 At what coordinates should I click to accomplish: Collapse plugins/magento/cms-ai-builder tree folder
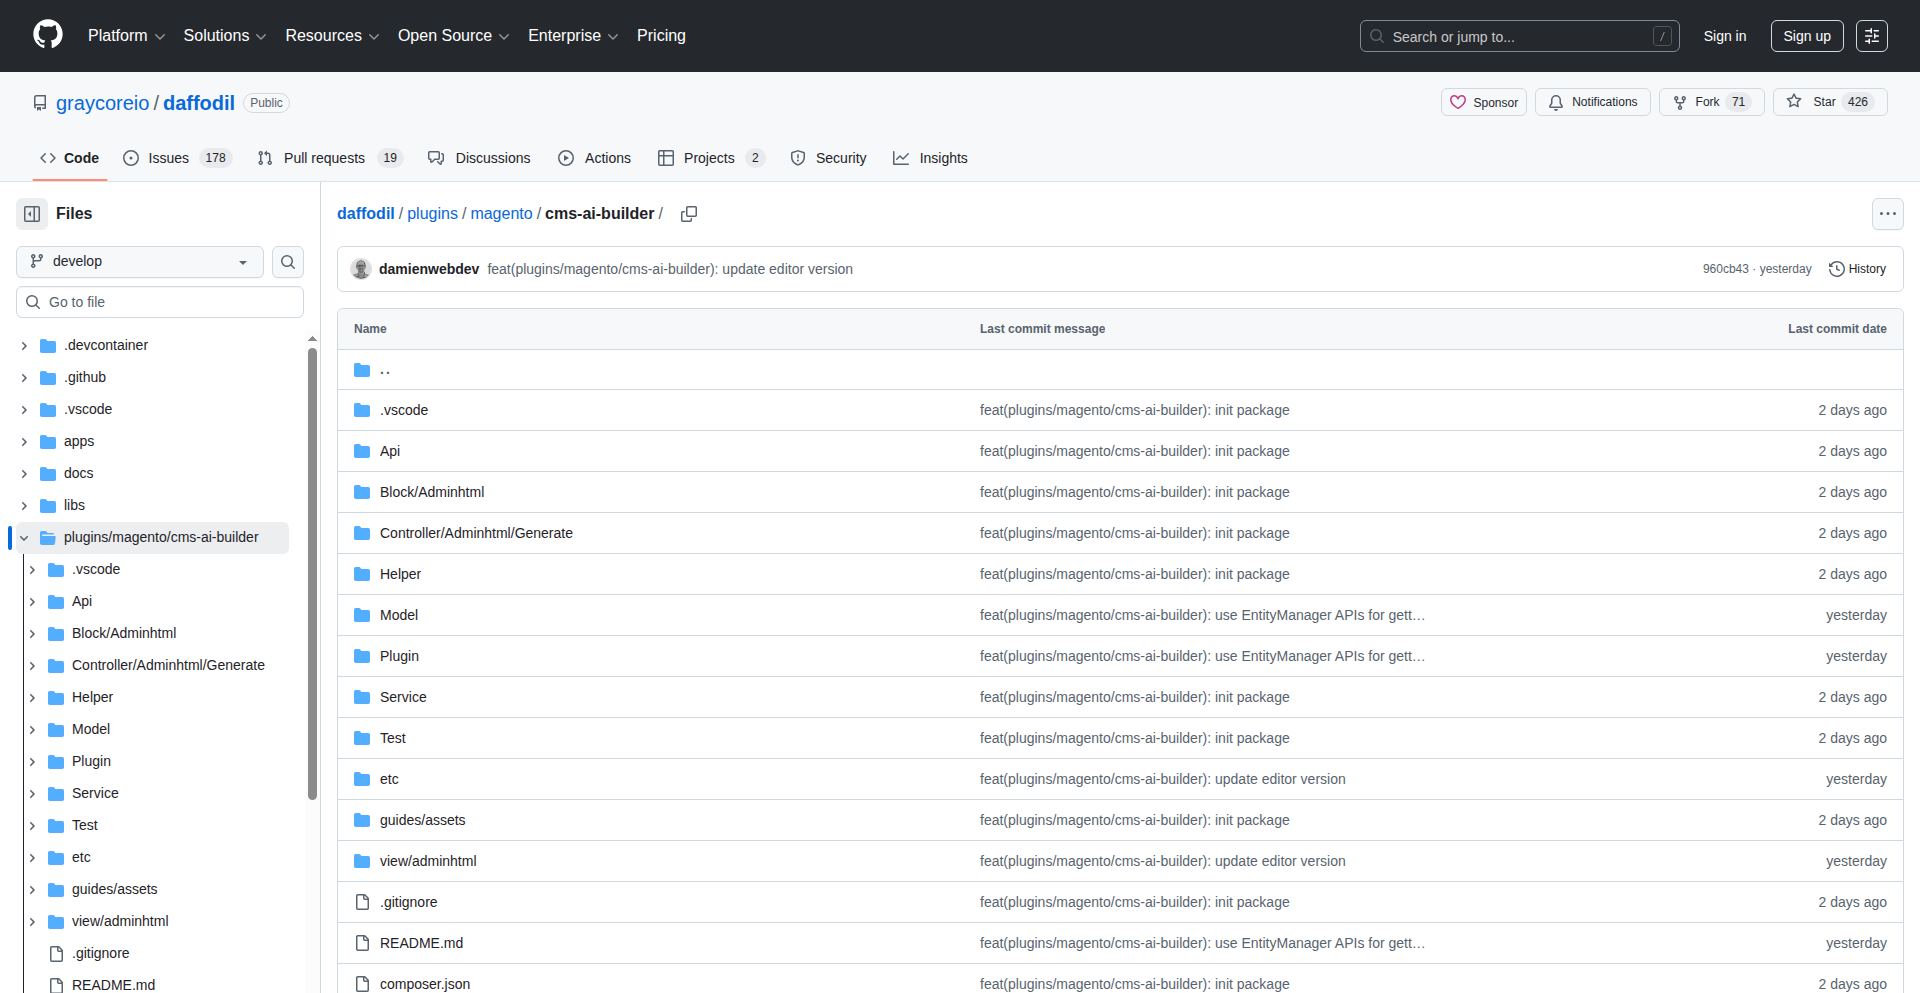click(x=24, y=538)
